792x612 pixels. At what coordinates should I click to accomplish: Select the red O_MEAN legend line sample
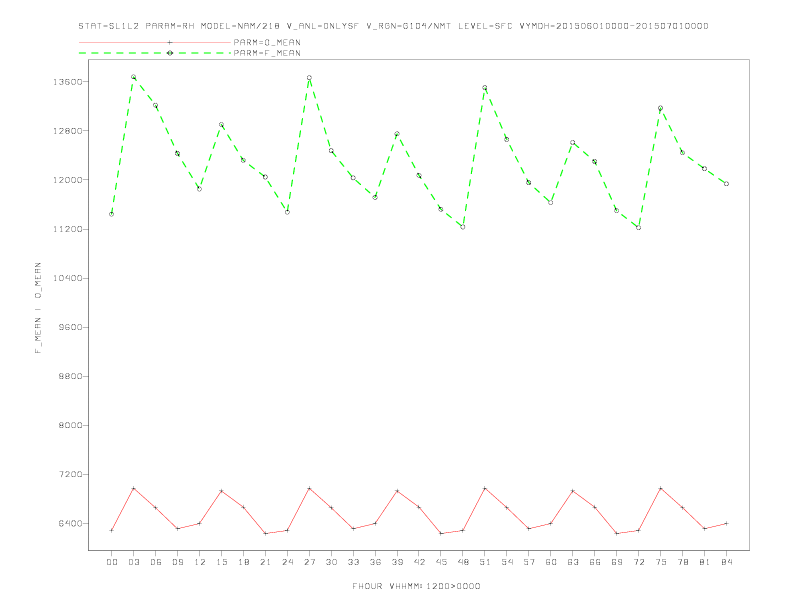tap(155, 42)
